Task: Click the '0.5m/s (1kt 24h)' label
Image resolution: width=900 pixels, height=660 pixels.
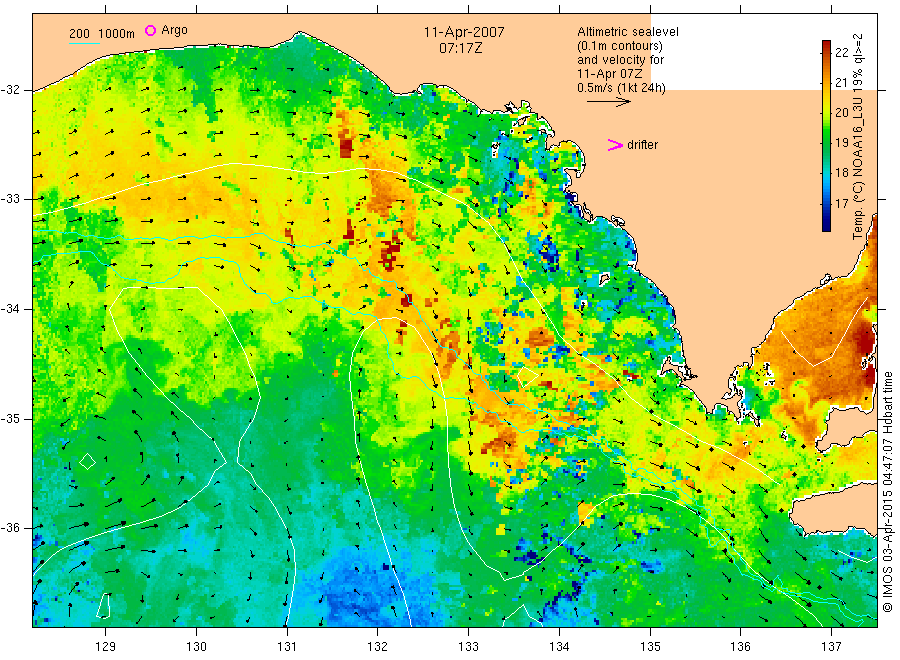Action: pyautogui.click(x=621, y=88)
